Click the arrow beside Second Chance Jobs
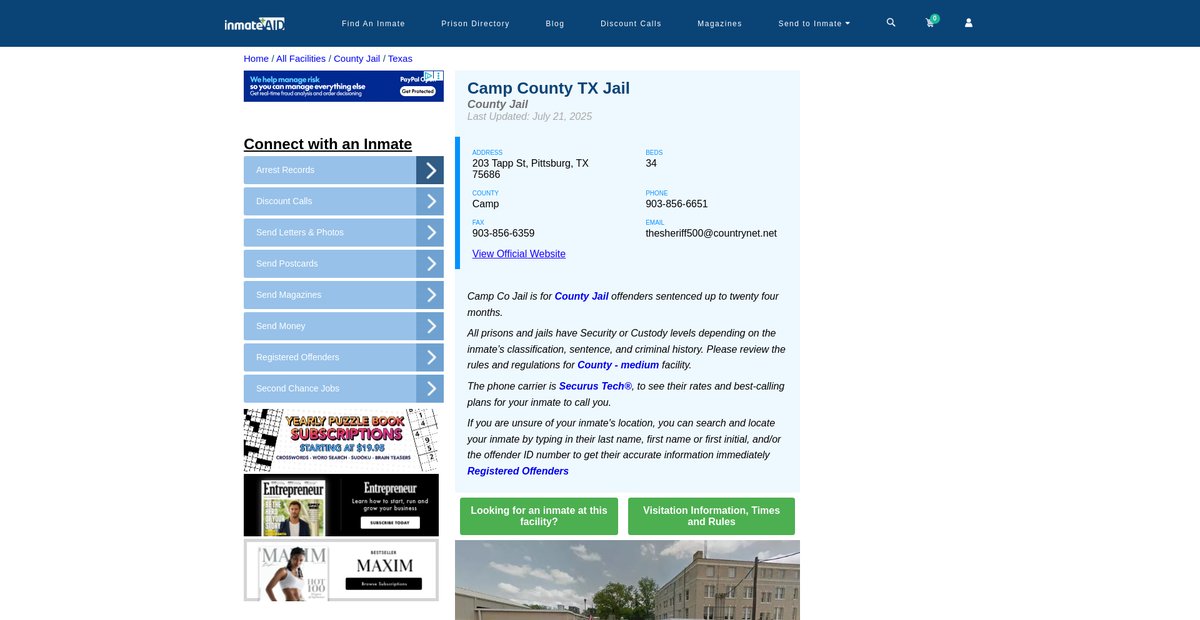Image resolution: width=1200 pixels, height=620 pixels. (430, 388)
